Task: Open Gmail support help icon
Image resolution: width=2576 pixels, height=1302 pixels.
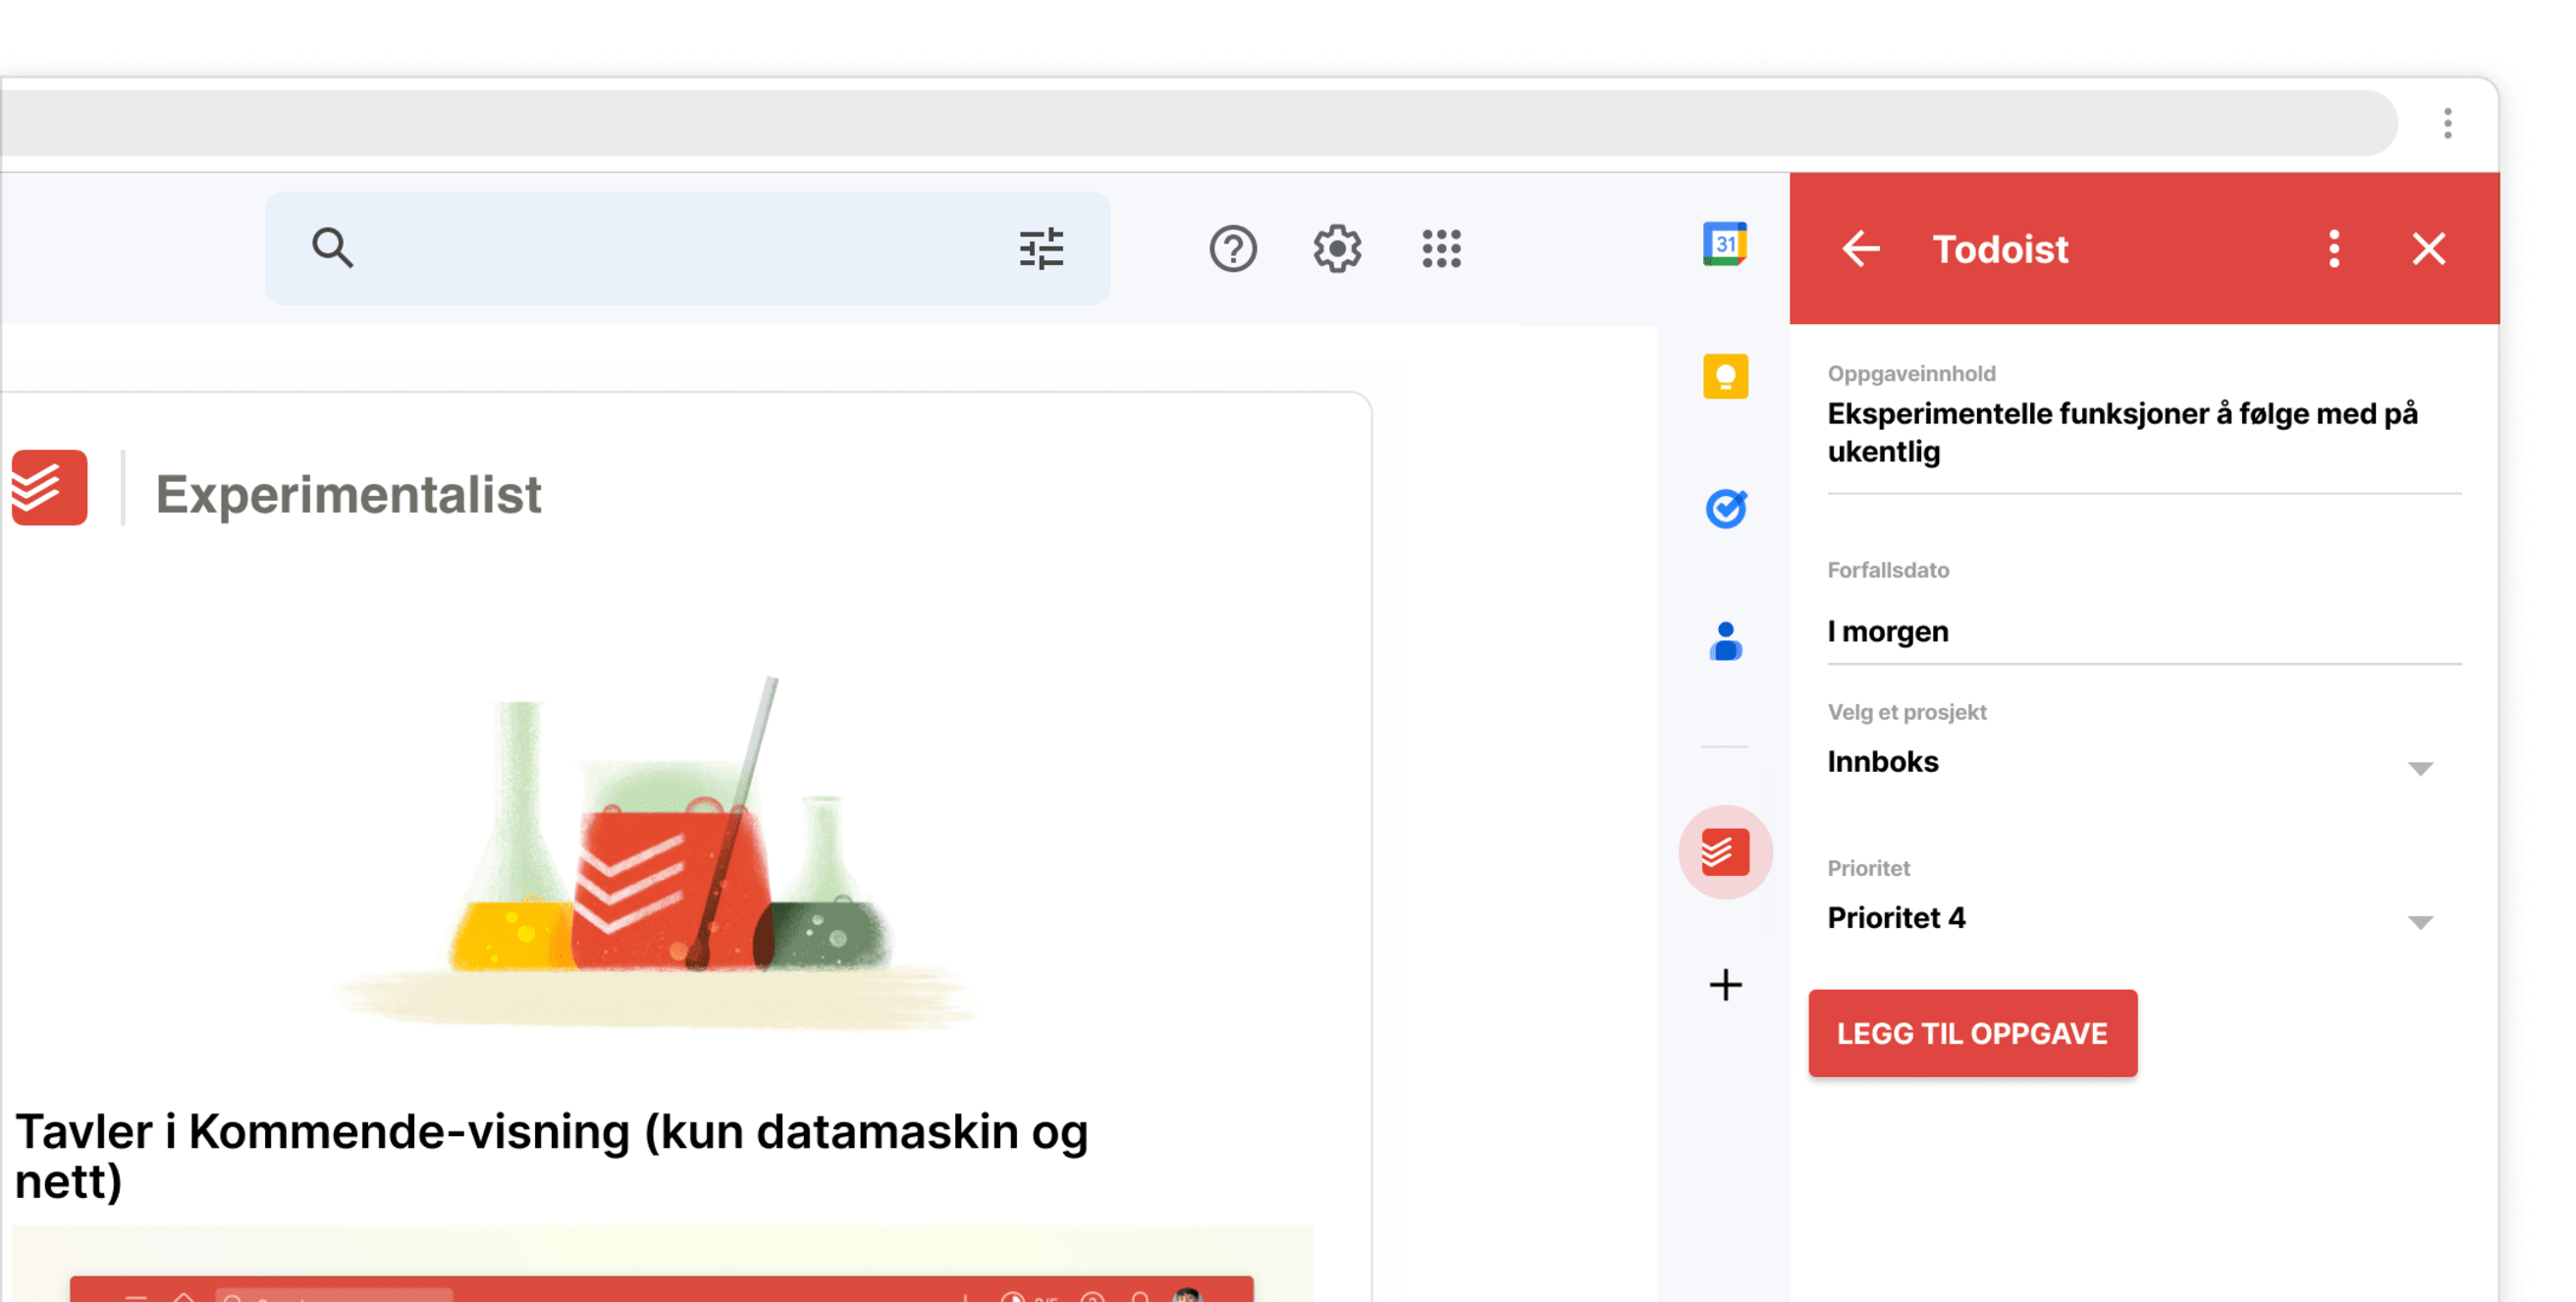Action: [1232, 248]
